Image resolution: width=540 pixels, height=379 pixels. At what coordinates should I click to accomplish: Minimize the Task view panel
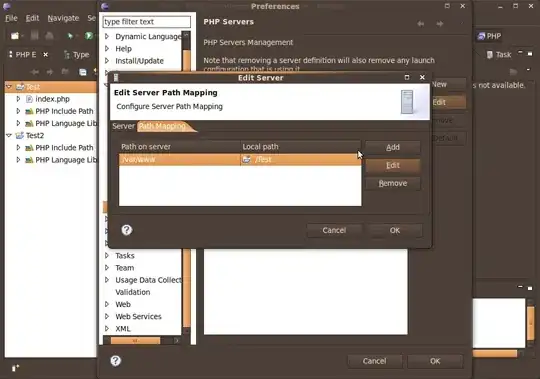tap(520, 52)
